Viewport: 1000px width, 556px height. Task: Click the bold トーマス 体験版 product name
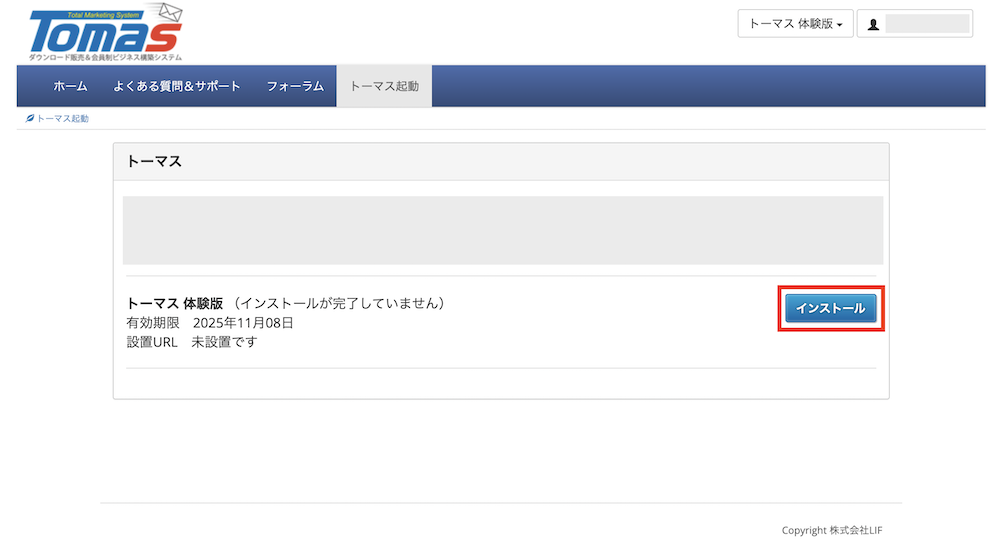coord(175,303)
